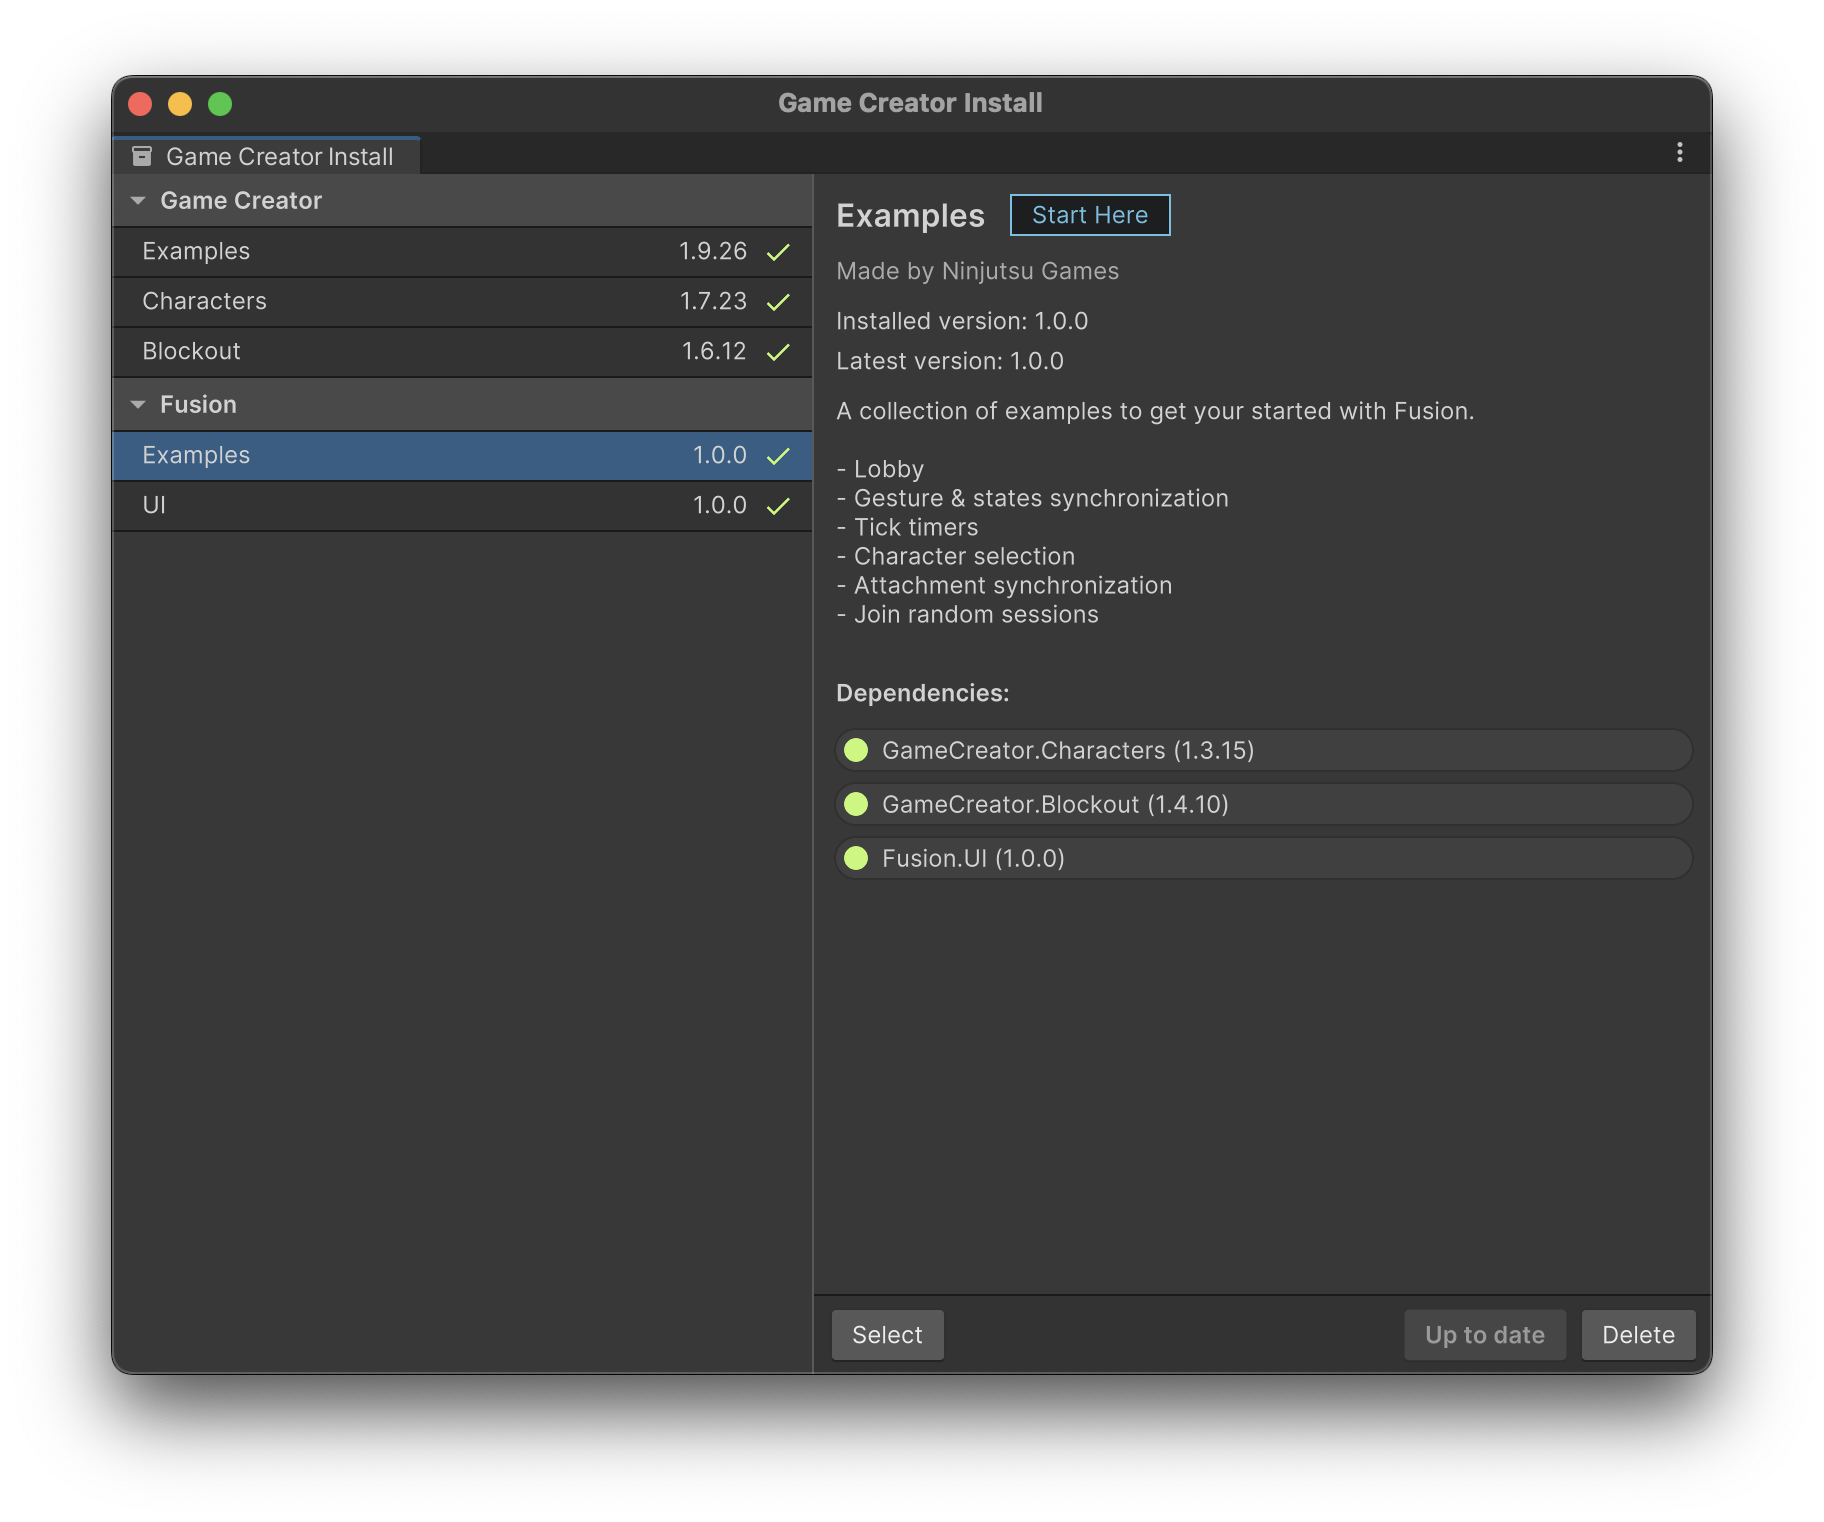Collapse the Fusion section arrow
Viewport: 1824px width, 1522px height.
tap(139, 405)
